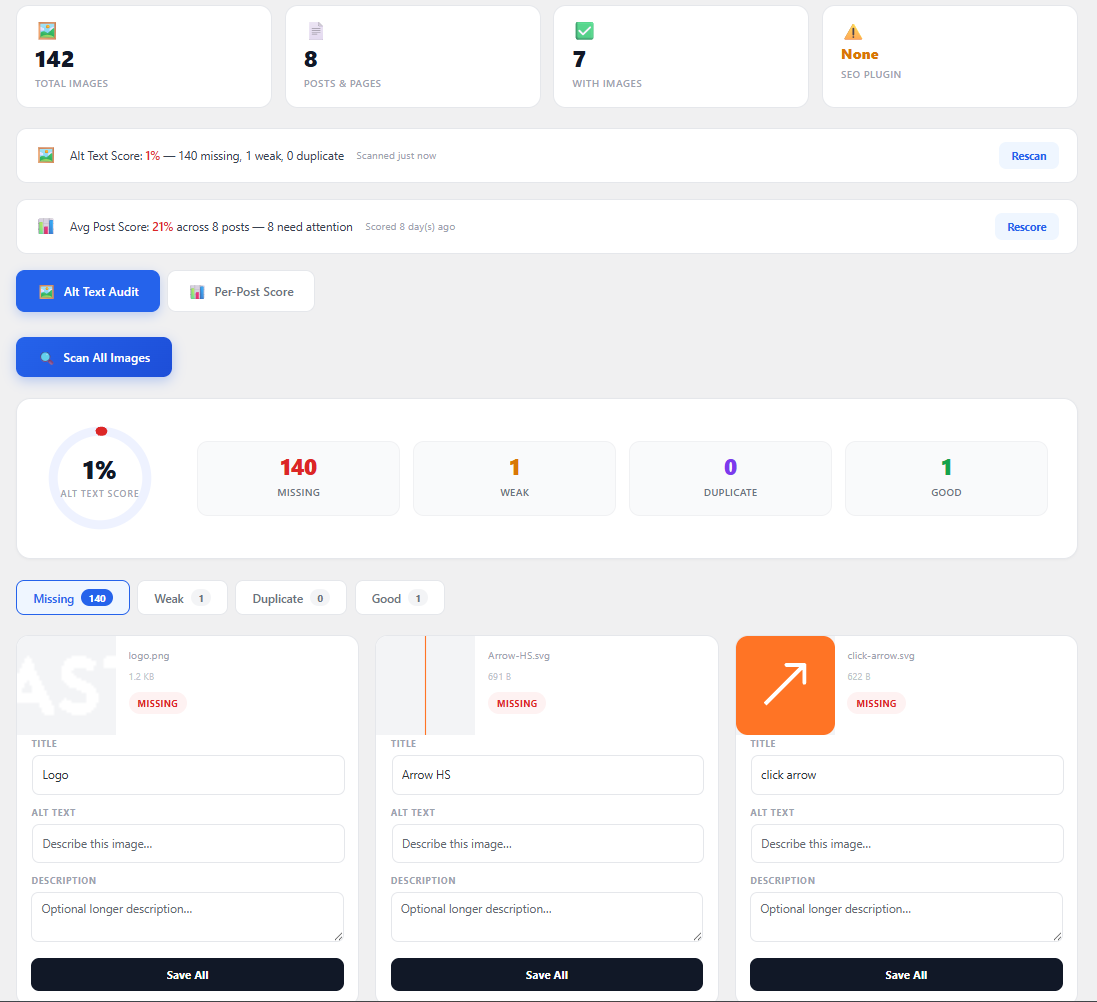Click the MISSING badge on Arrow-HS.svg

pyautogui.click(x=517, y=703)
